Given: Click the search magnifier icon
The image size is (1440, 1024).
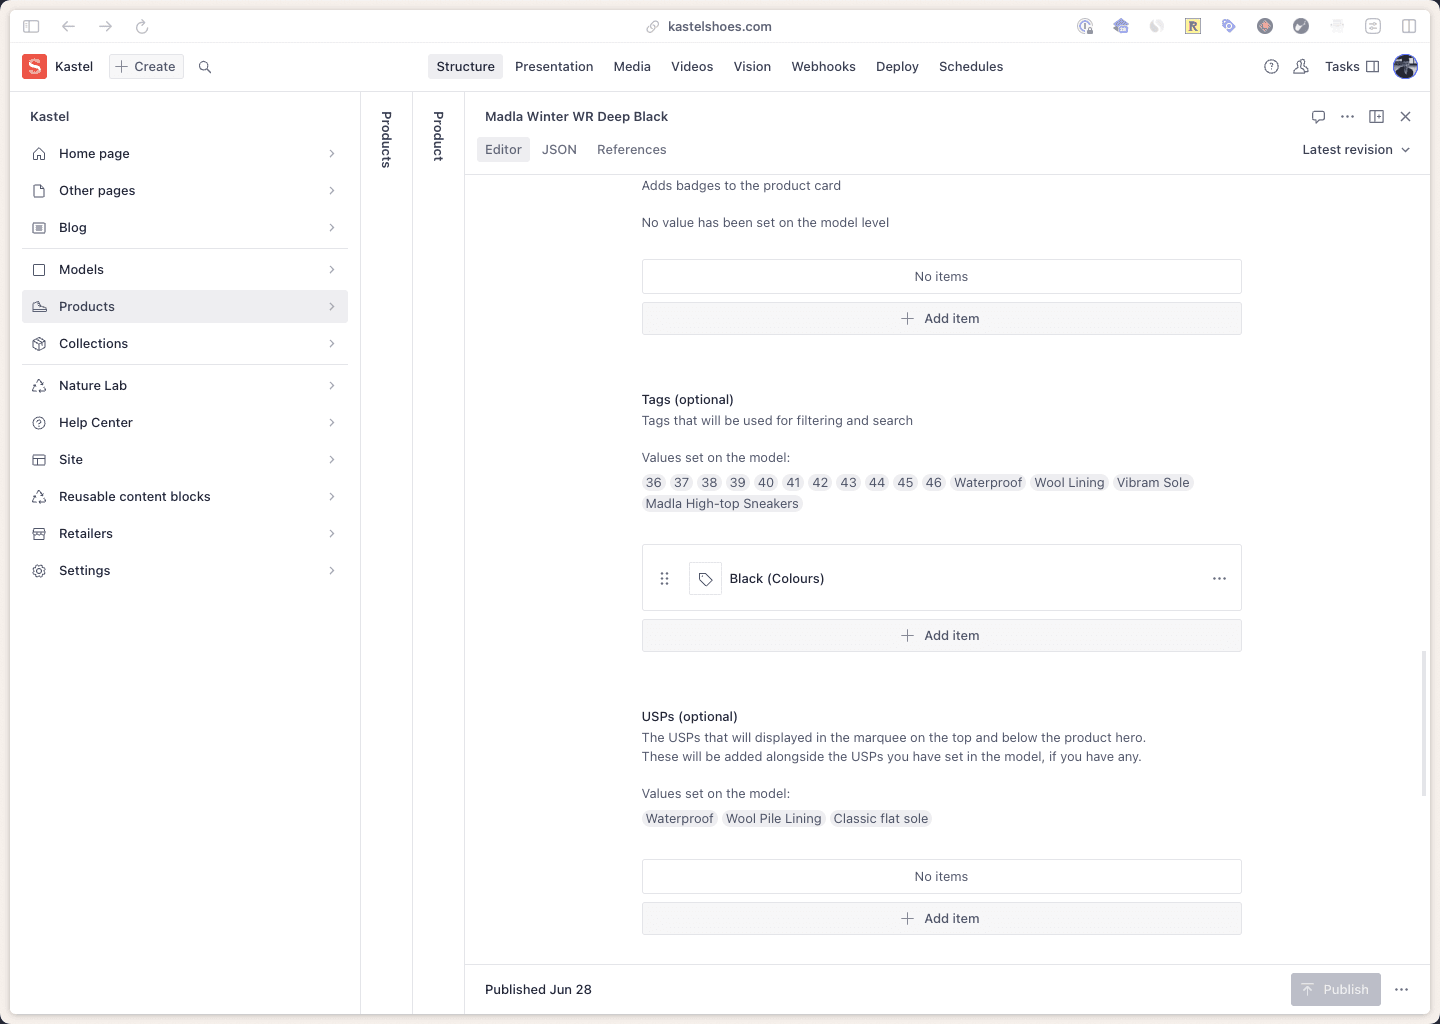Looking at the screenshot, I should (x=205, y=67).
